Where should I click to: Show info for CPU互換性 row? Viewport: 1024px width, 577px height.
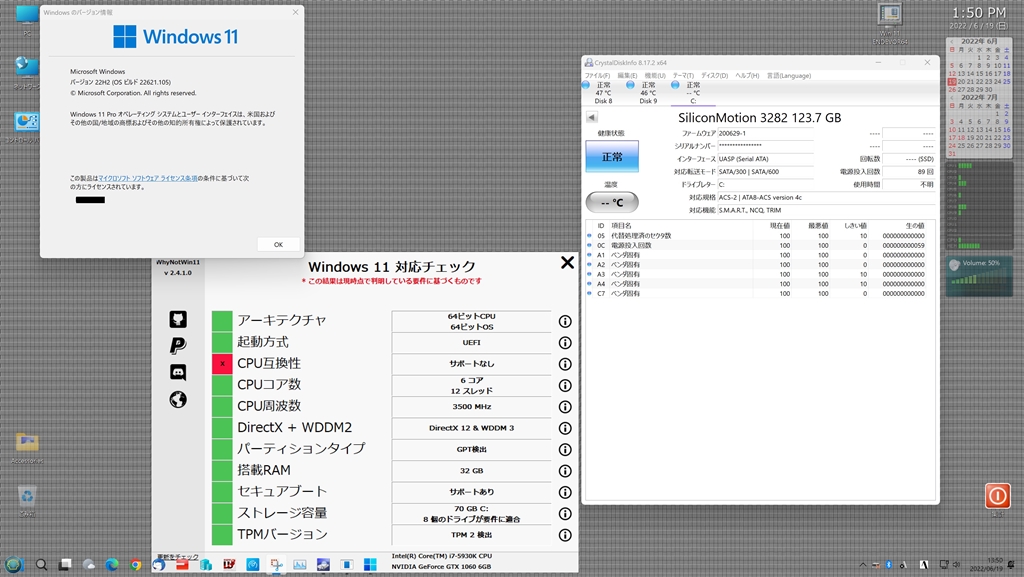[565, 364]
